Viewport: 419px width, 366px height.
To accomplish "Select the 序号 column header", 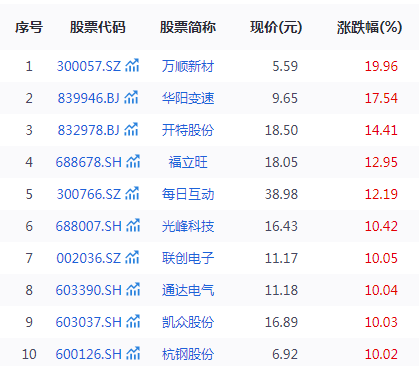I will [x=29, y=27].
